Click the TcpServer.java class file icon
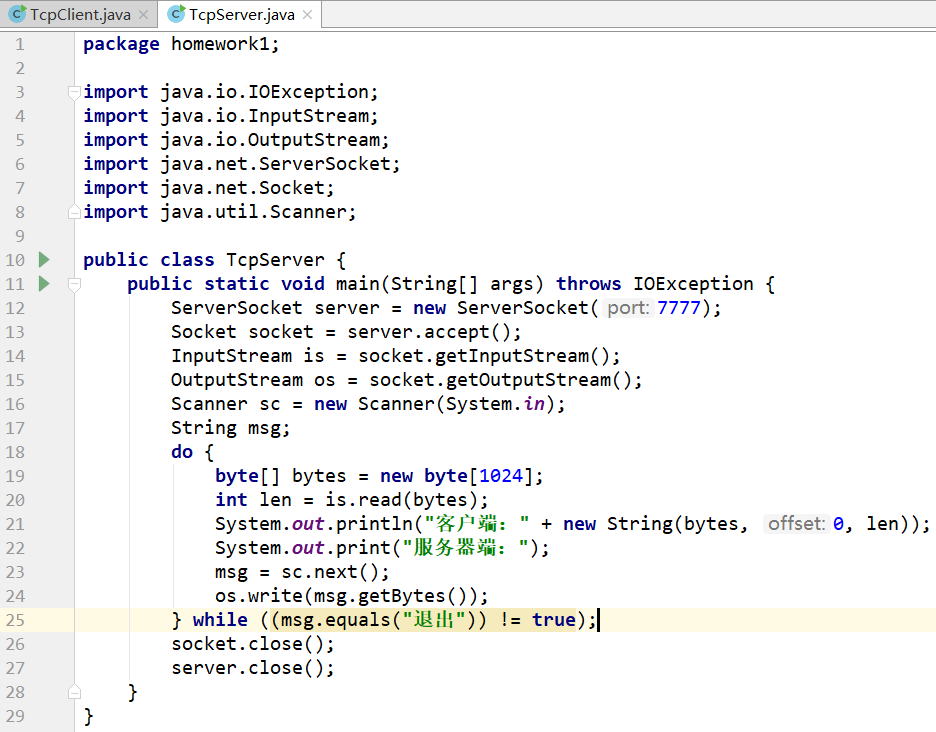This screenshot has height=732, width=936. click(176, 14)
